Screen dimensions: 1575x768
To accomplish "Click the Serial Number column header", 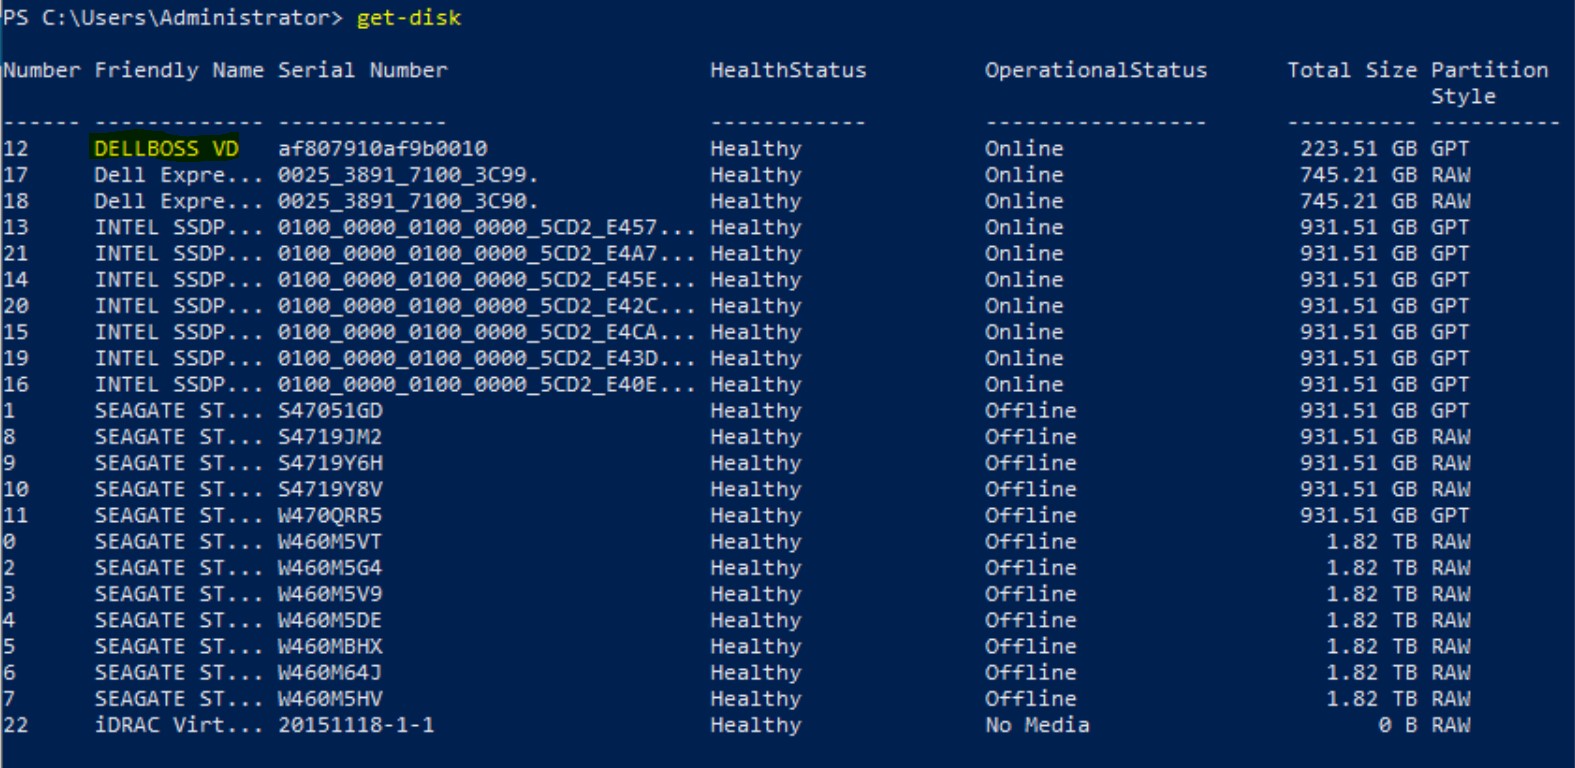I will coord(362,70).
